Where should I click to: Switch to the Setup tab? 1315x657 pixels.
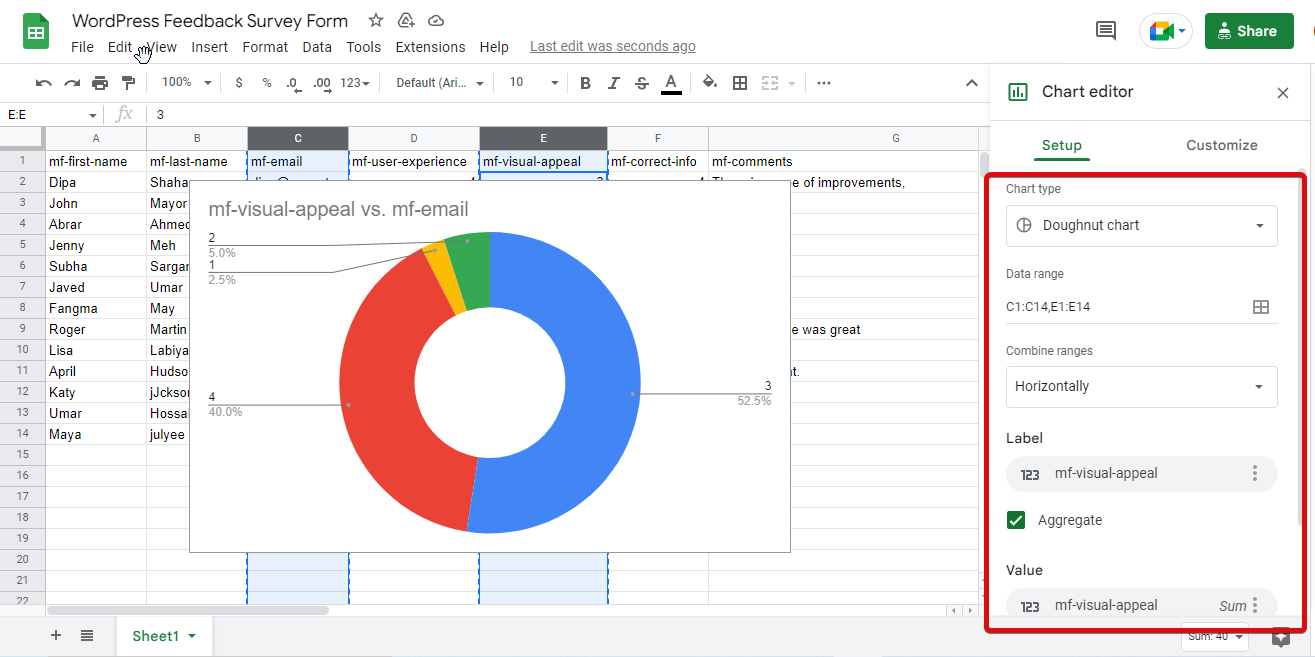pyautogui.click(x=1062, y=145)
